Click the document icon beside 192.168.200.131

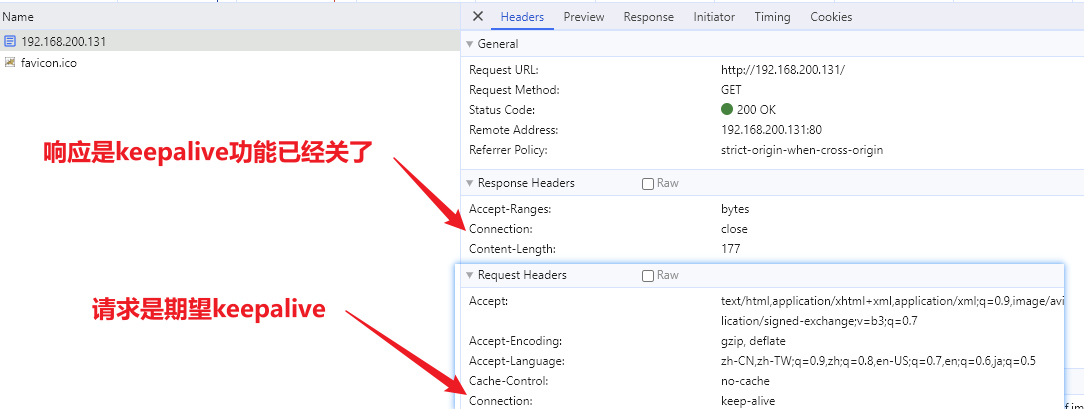click(x=10, y=42)
